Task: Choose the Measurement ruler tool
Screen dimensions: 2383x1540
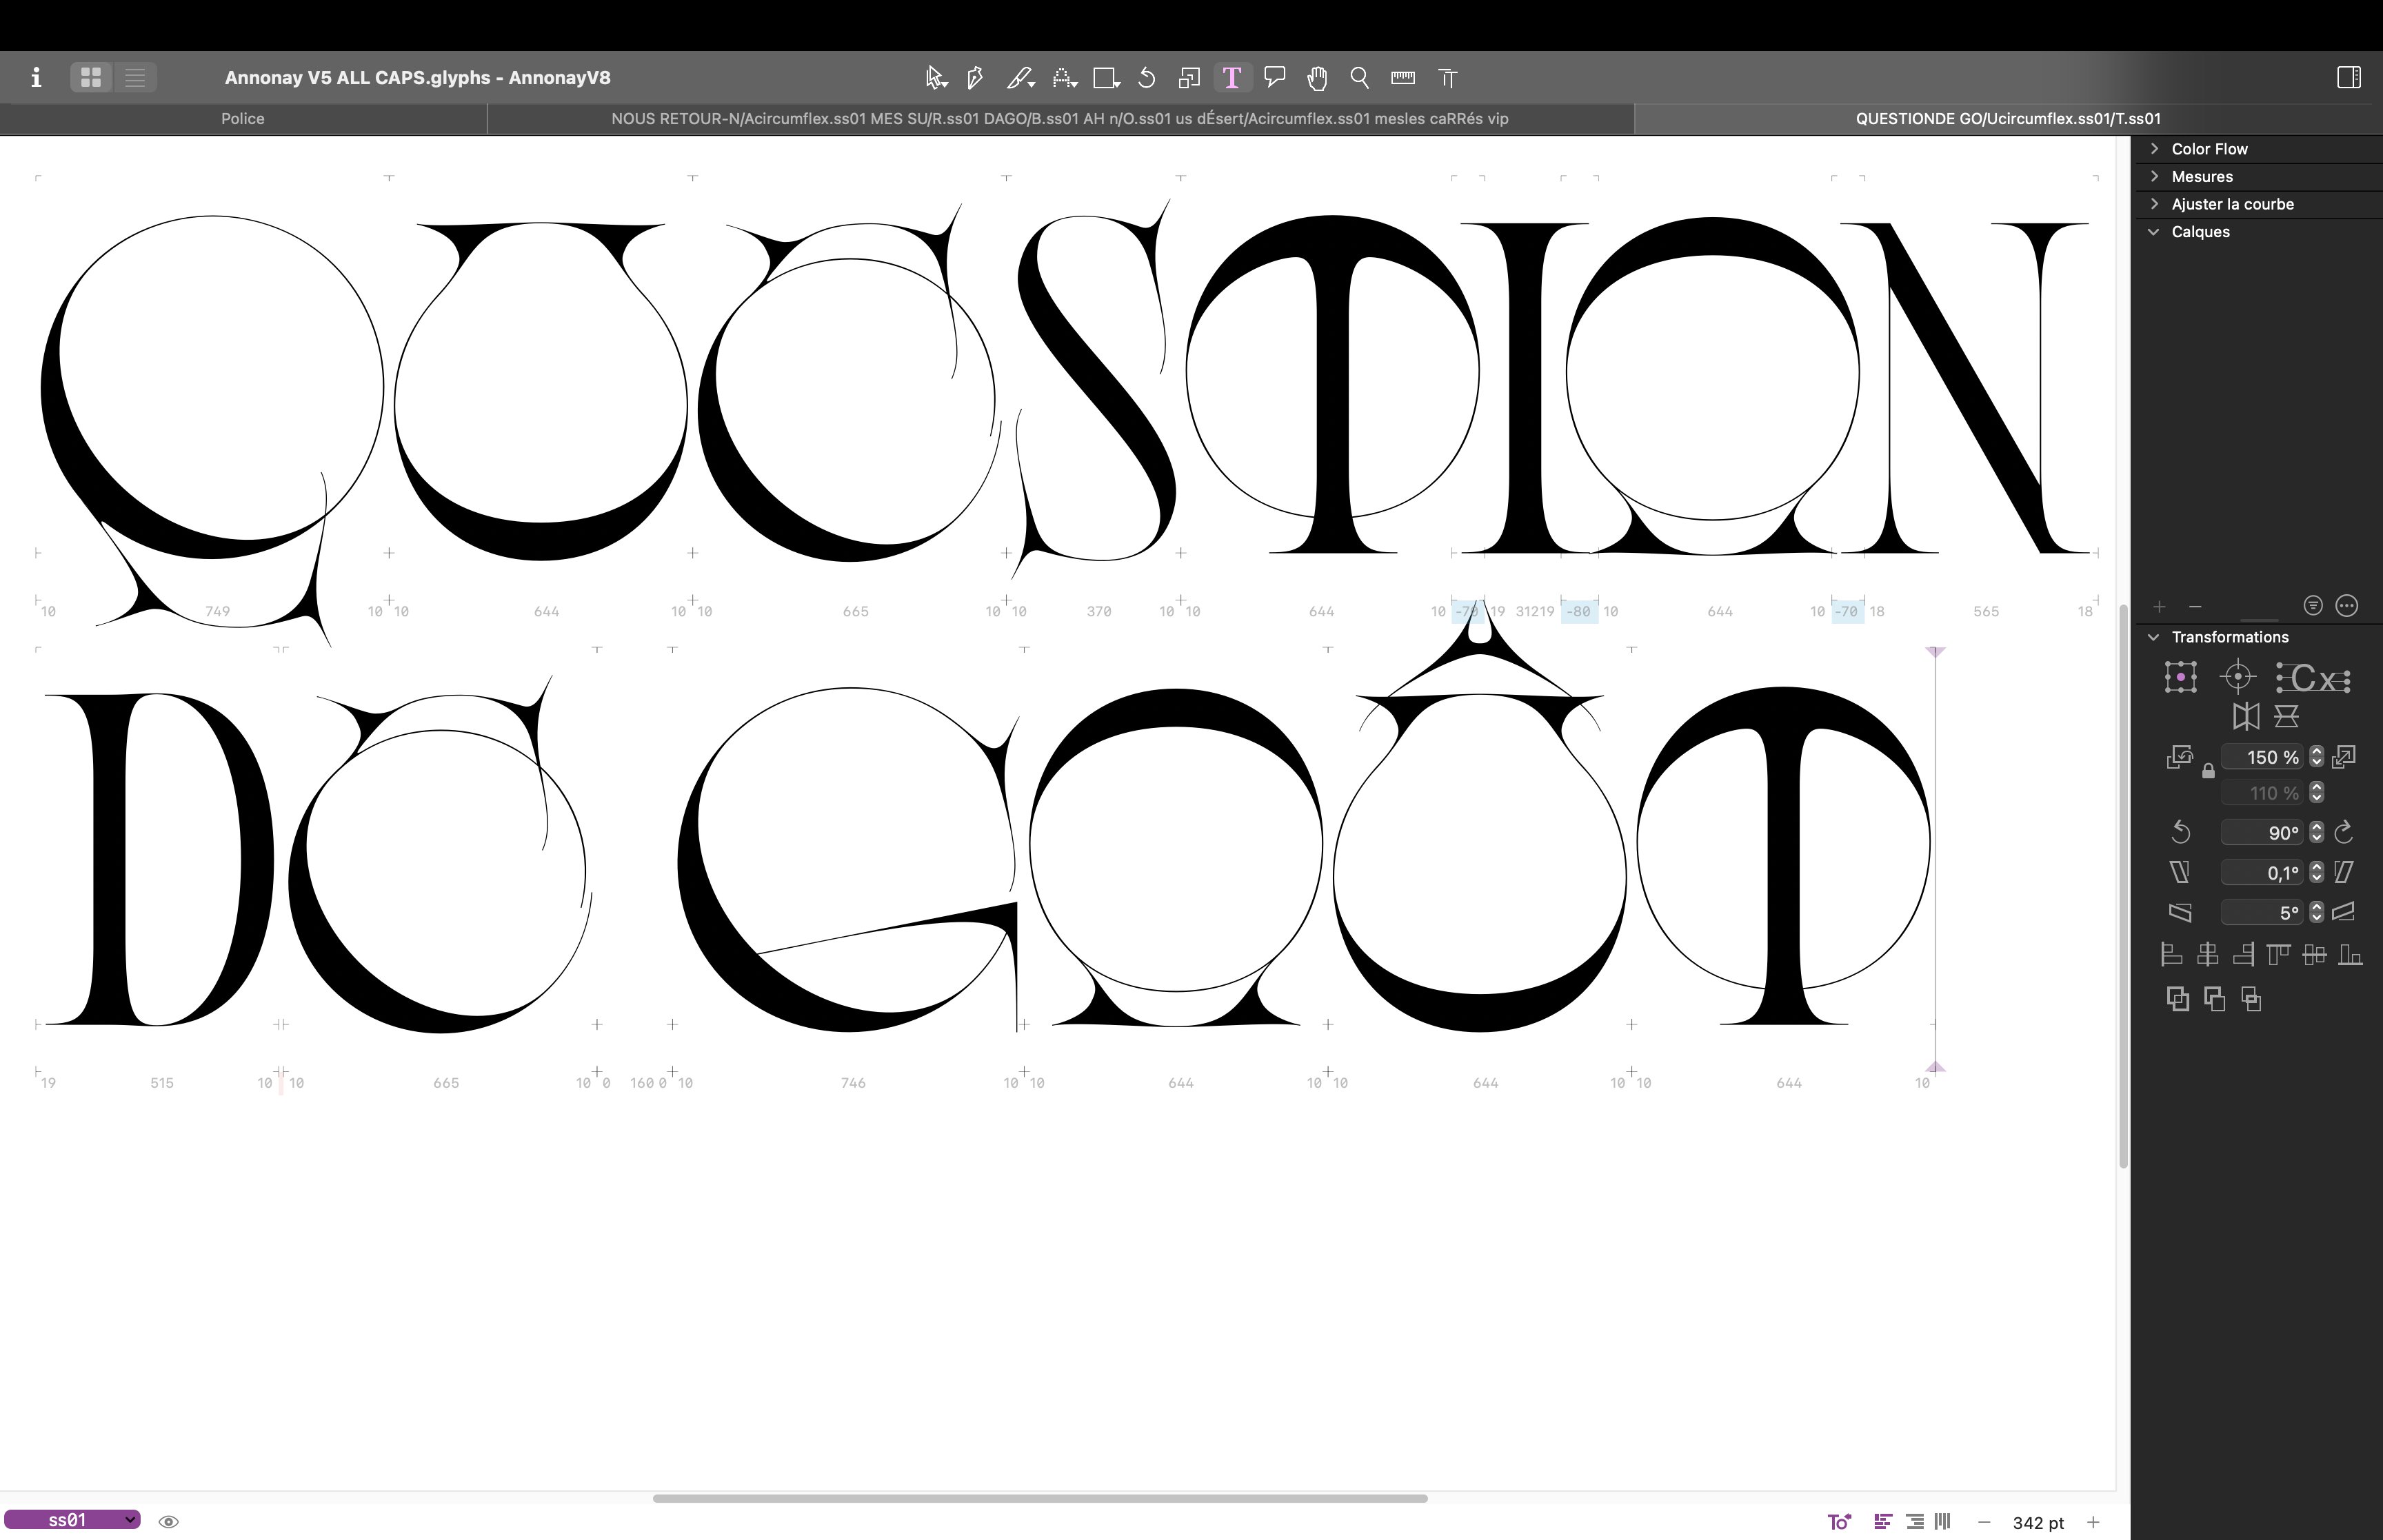Action: click(x=1402, y=78)
